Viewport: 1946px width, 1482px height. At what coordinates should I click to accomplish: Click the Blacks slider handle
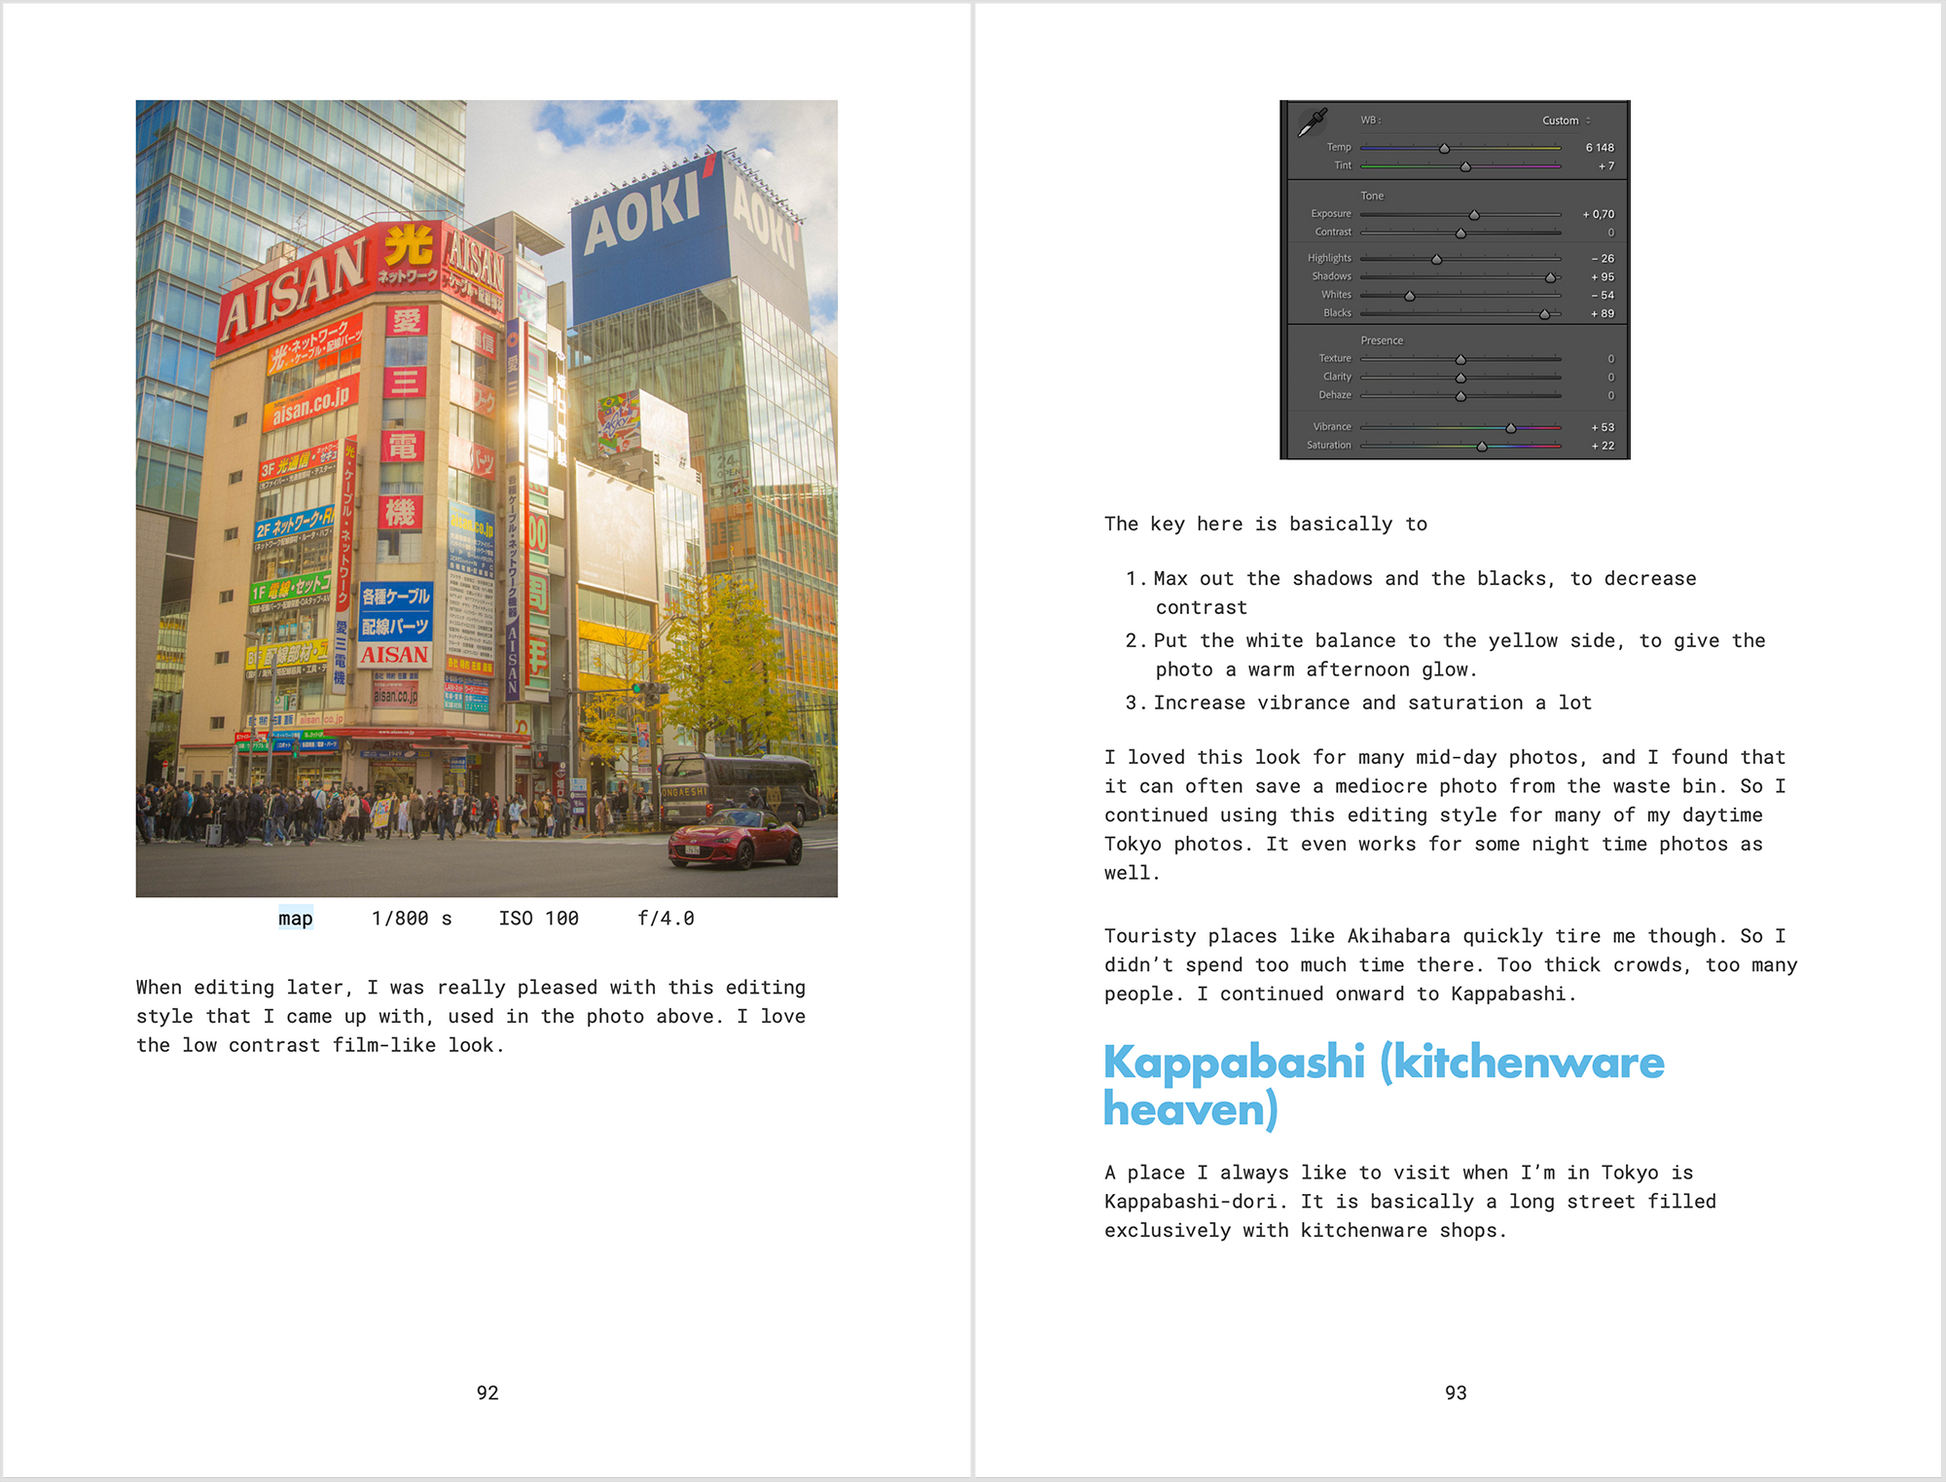click(1545, 314)
